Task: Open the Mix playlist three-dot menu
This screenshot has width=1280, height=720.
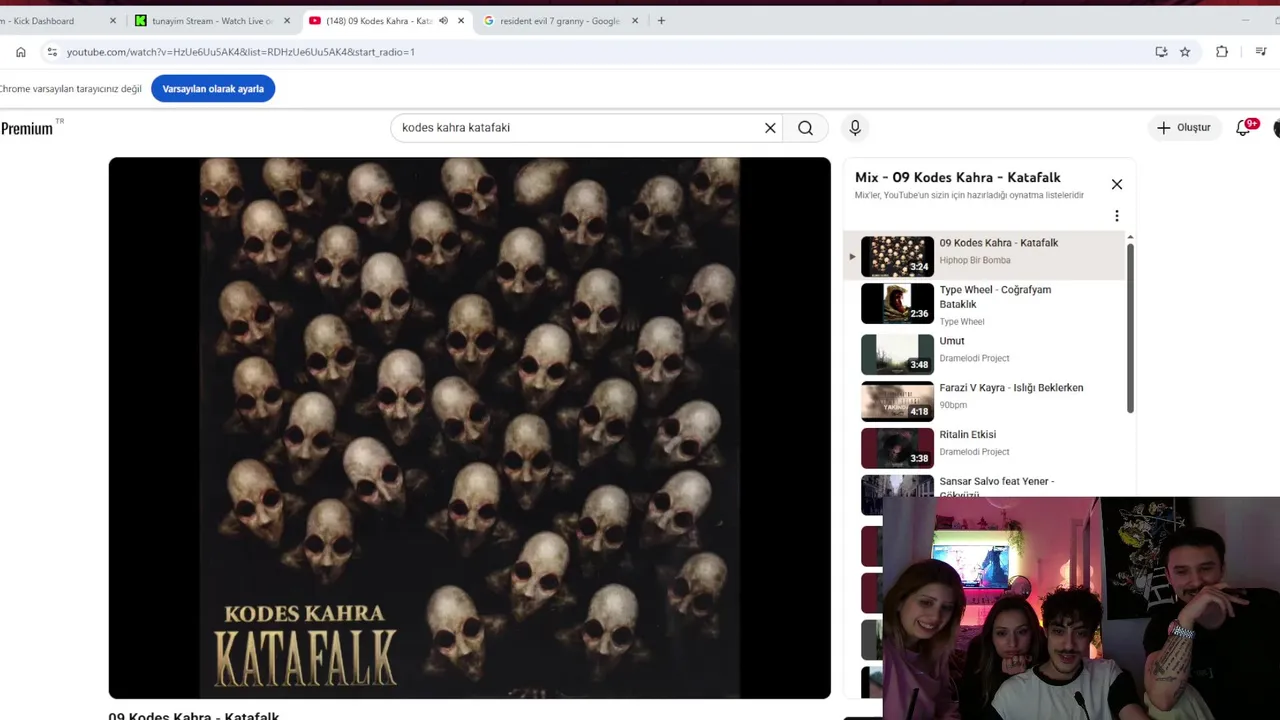Action: [1117, 216]
